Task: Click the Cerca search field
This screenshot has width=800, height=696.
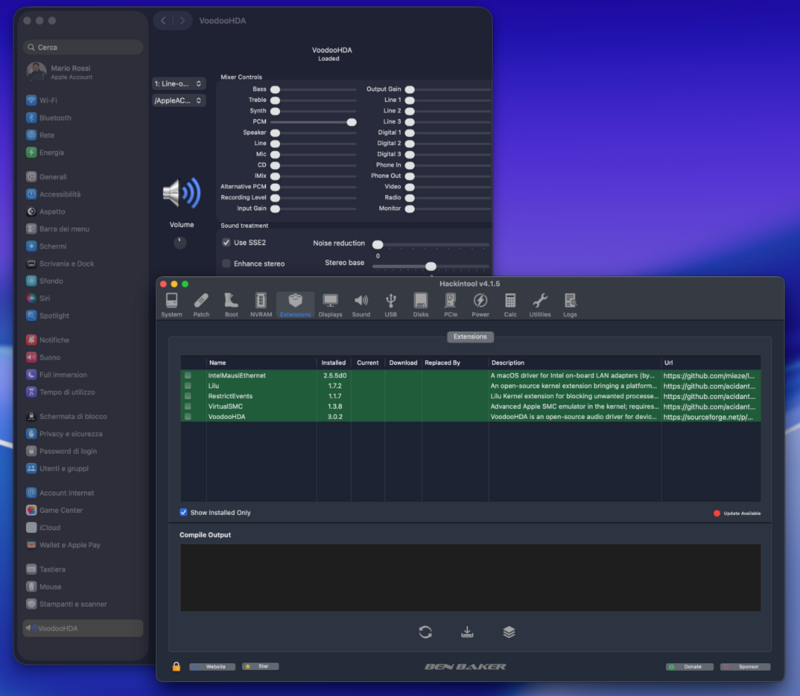Action: pos(83,47)
